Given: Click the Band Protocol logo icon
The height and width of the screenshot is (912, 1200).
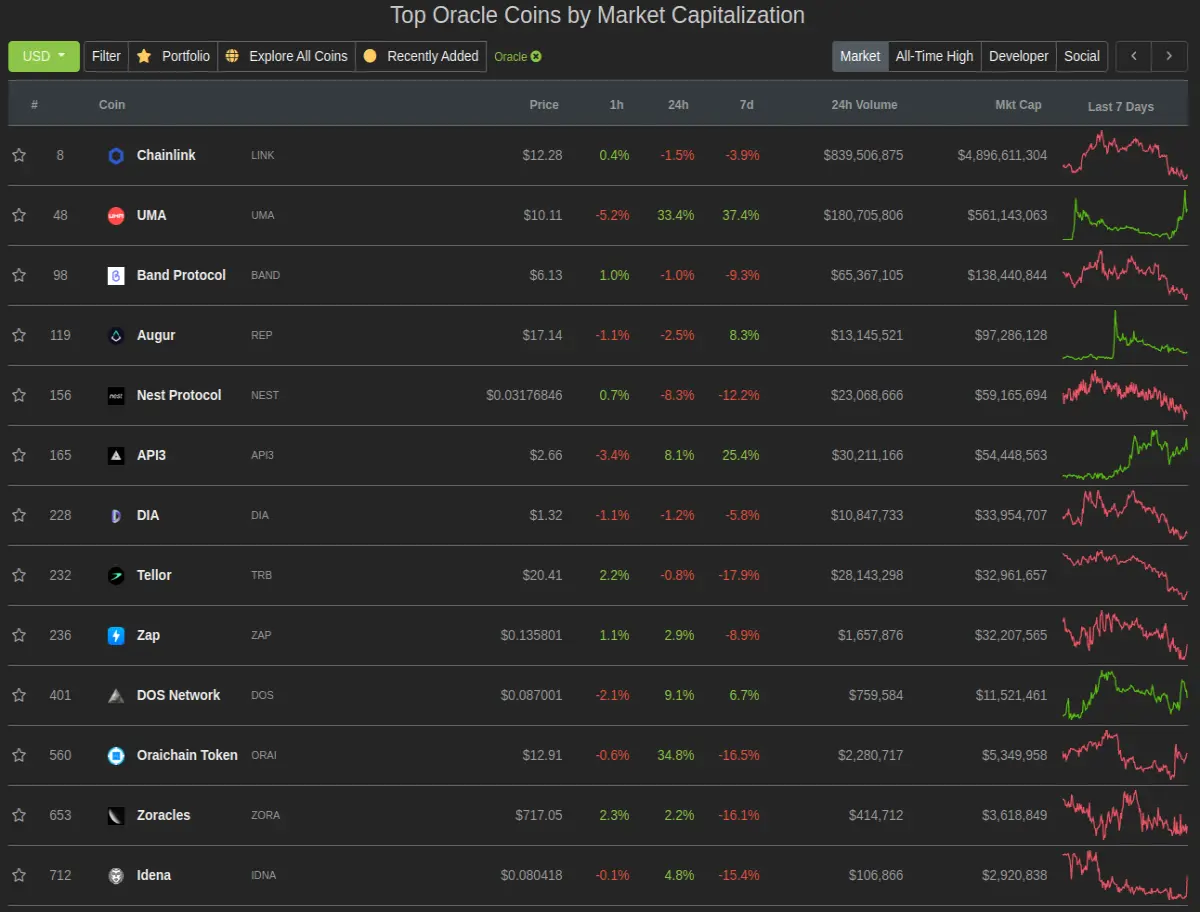Looking at the screenshot, I should (x=116, y=276).
